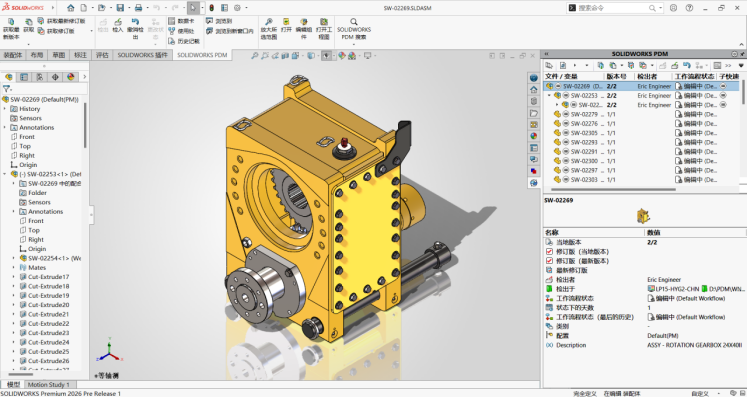Collapse the (-) SW-02253<1> component node

tap(5, 174)
